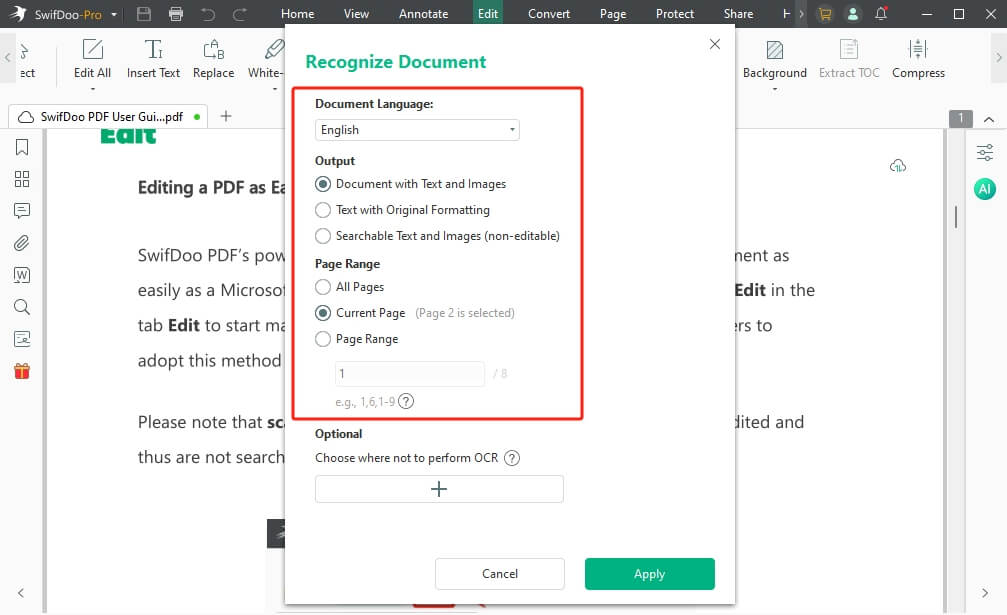Screen dimensions: 1007x615
Task: Choose All Pages radio button
Action: pyautogui.click(x=323, y=287)
